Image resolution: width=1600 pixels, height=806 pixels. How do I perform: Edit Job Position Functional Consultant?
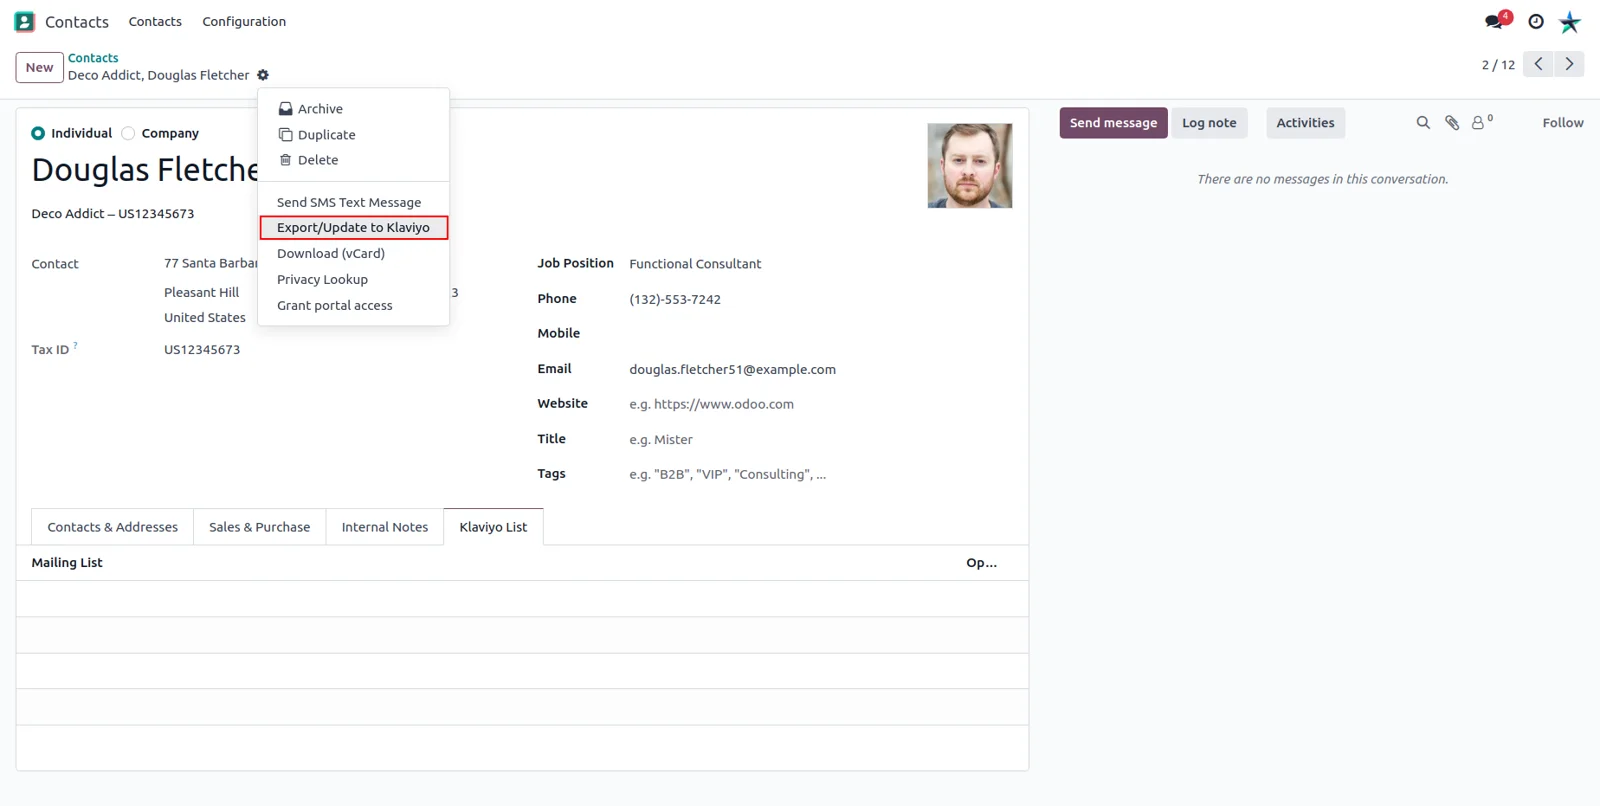click(820, 264)
